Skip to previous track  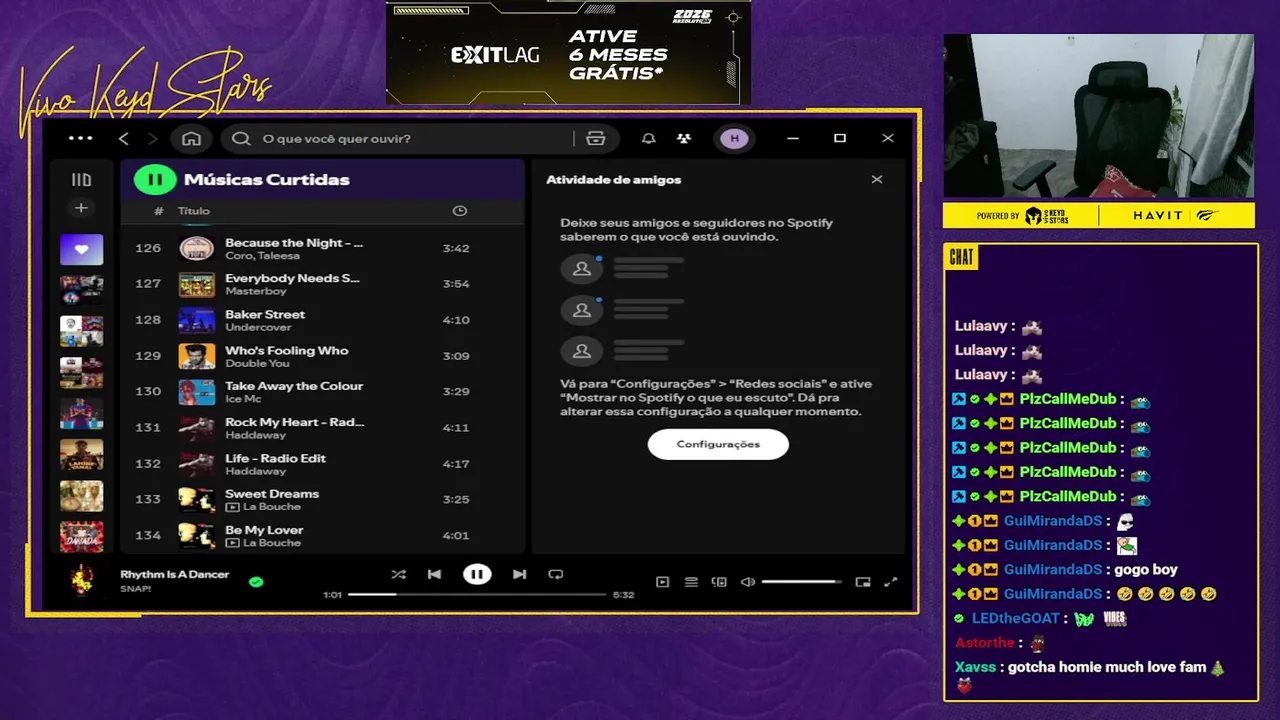click(434, 574)
